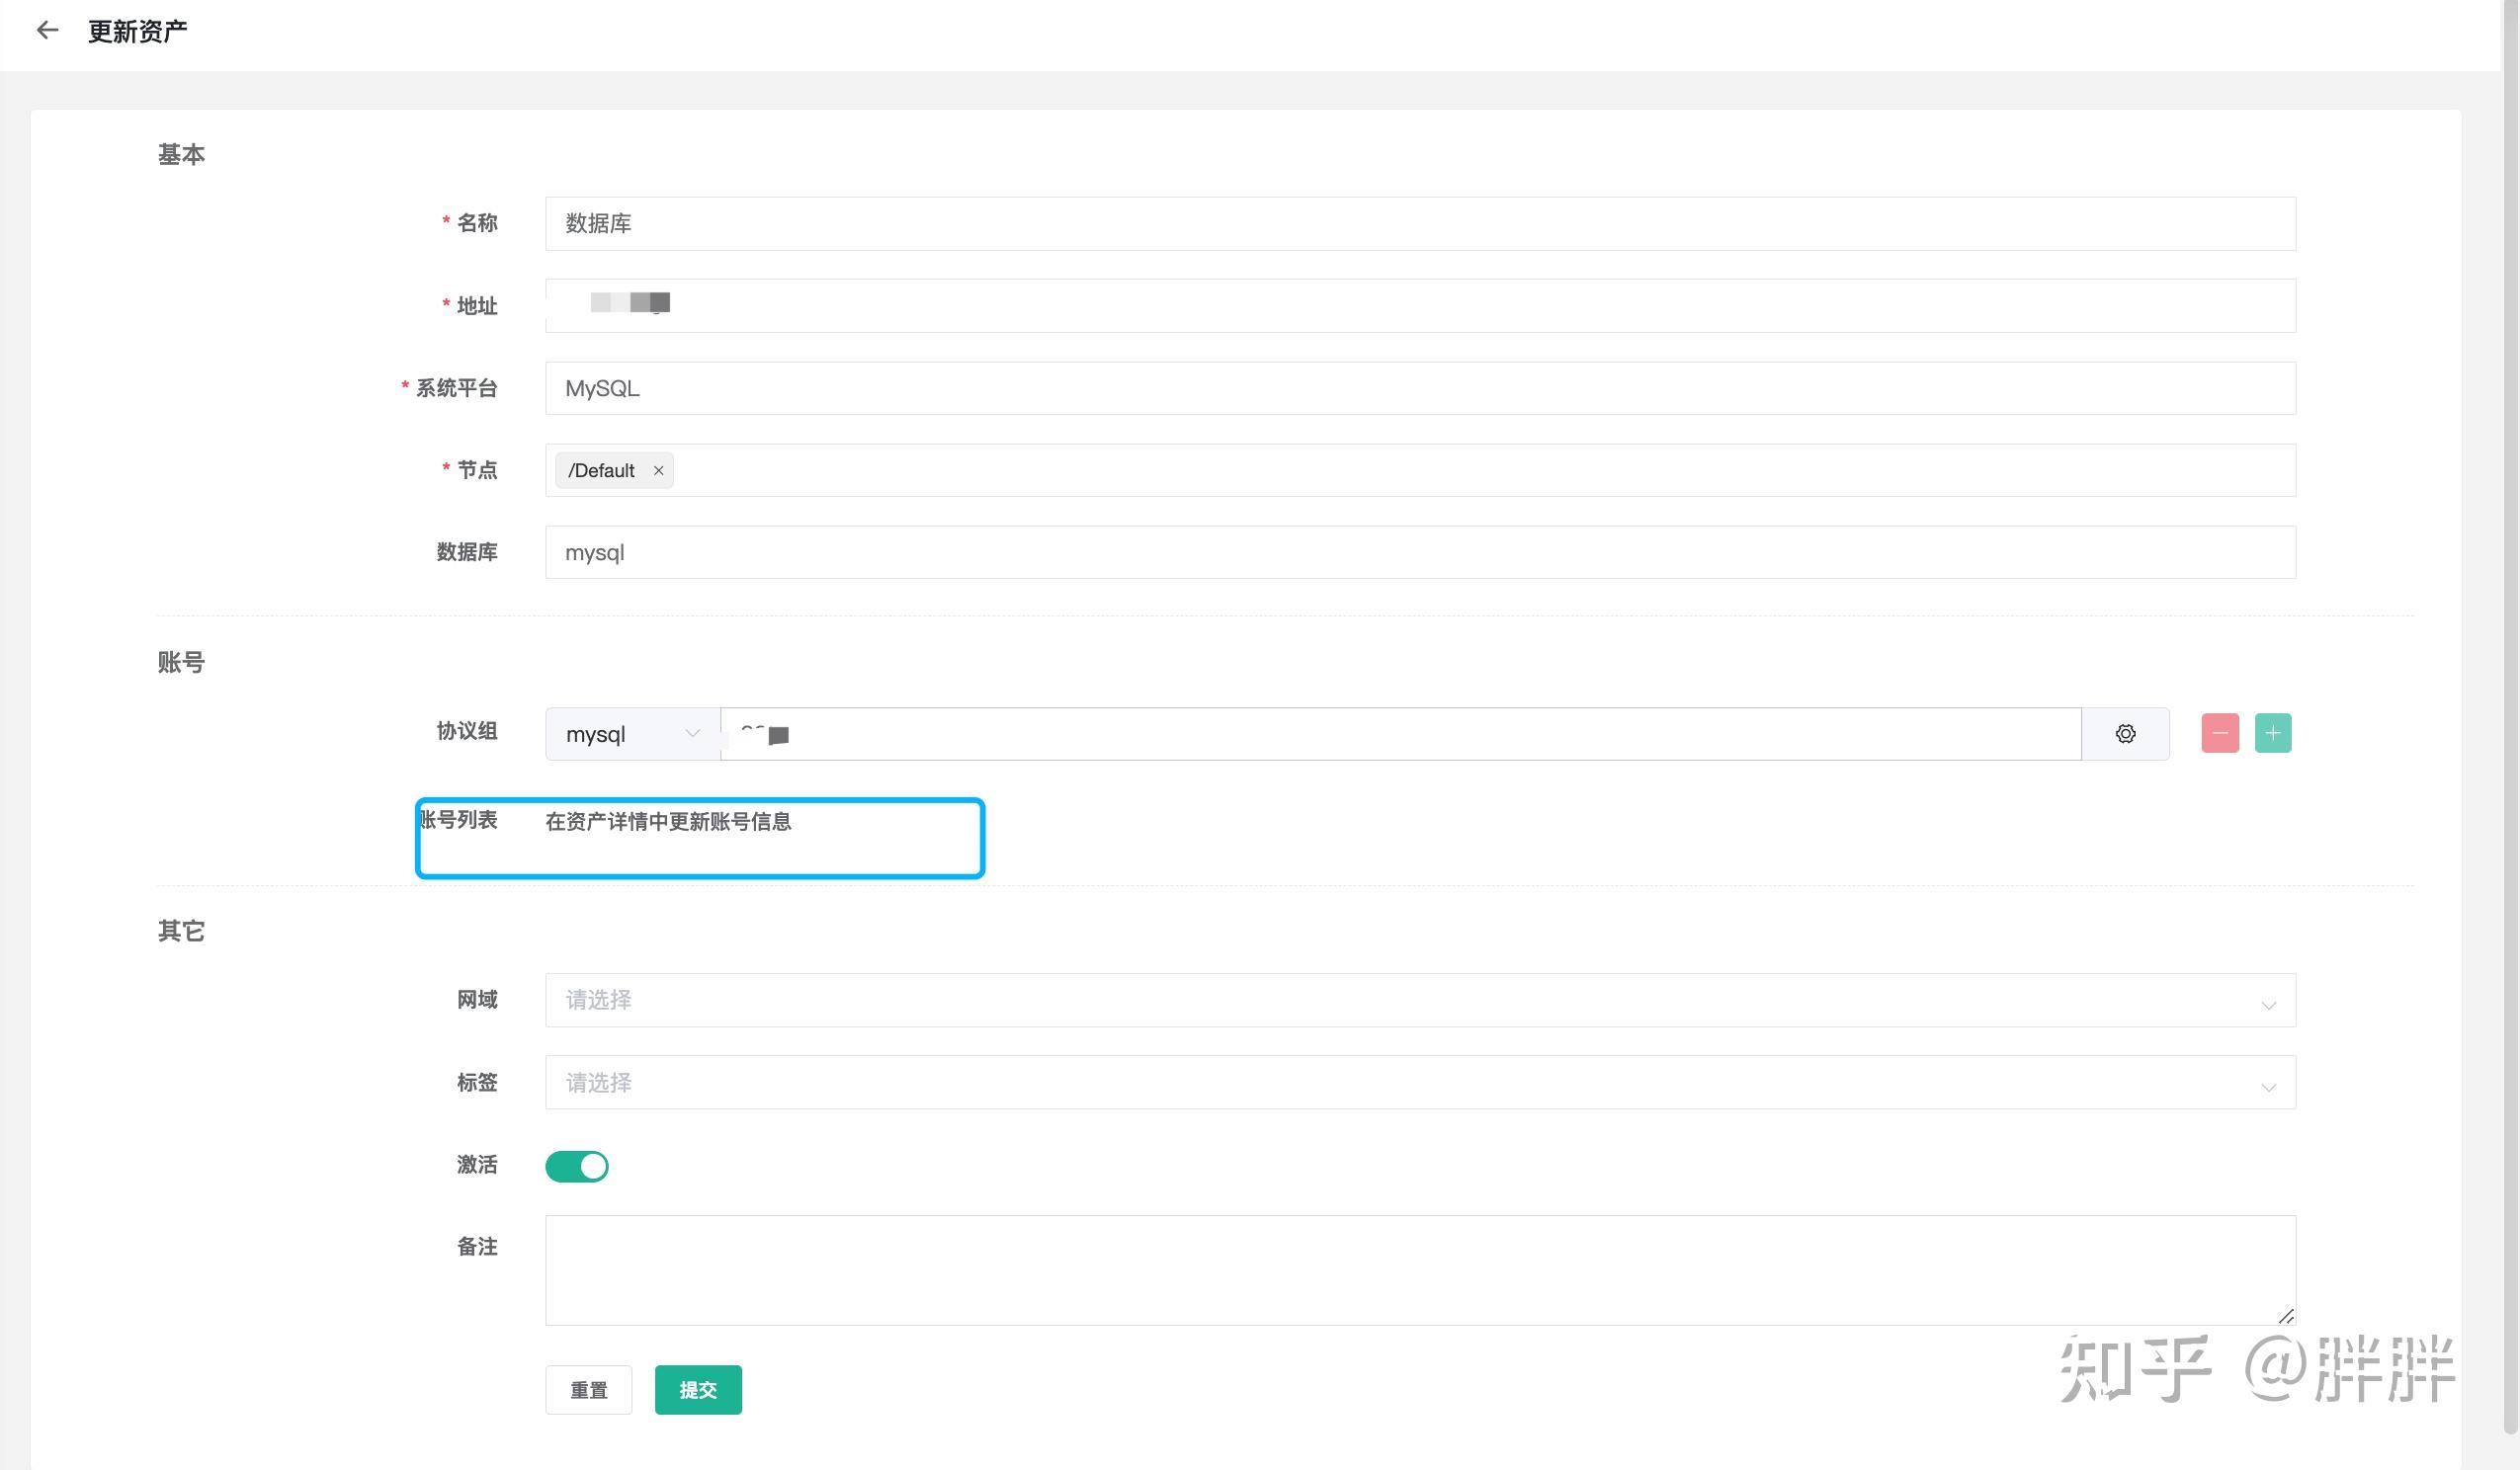
Task: Open the mysql protocol dropdown
Action: coord(632,734)
